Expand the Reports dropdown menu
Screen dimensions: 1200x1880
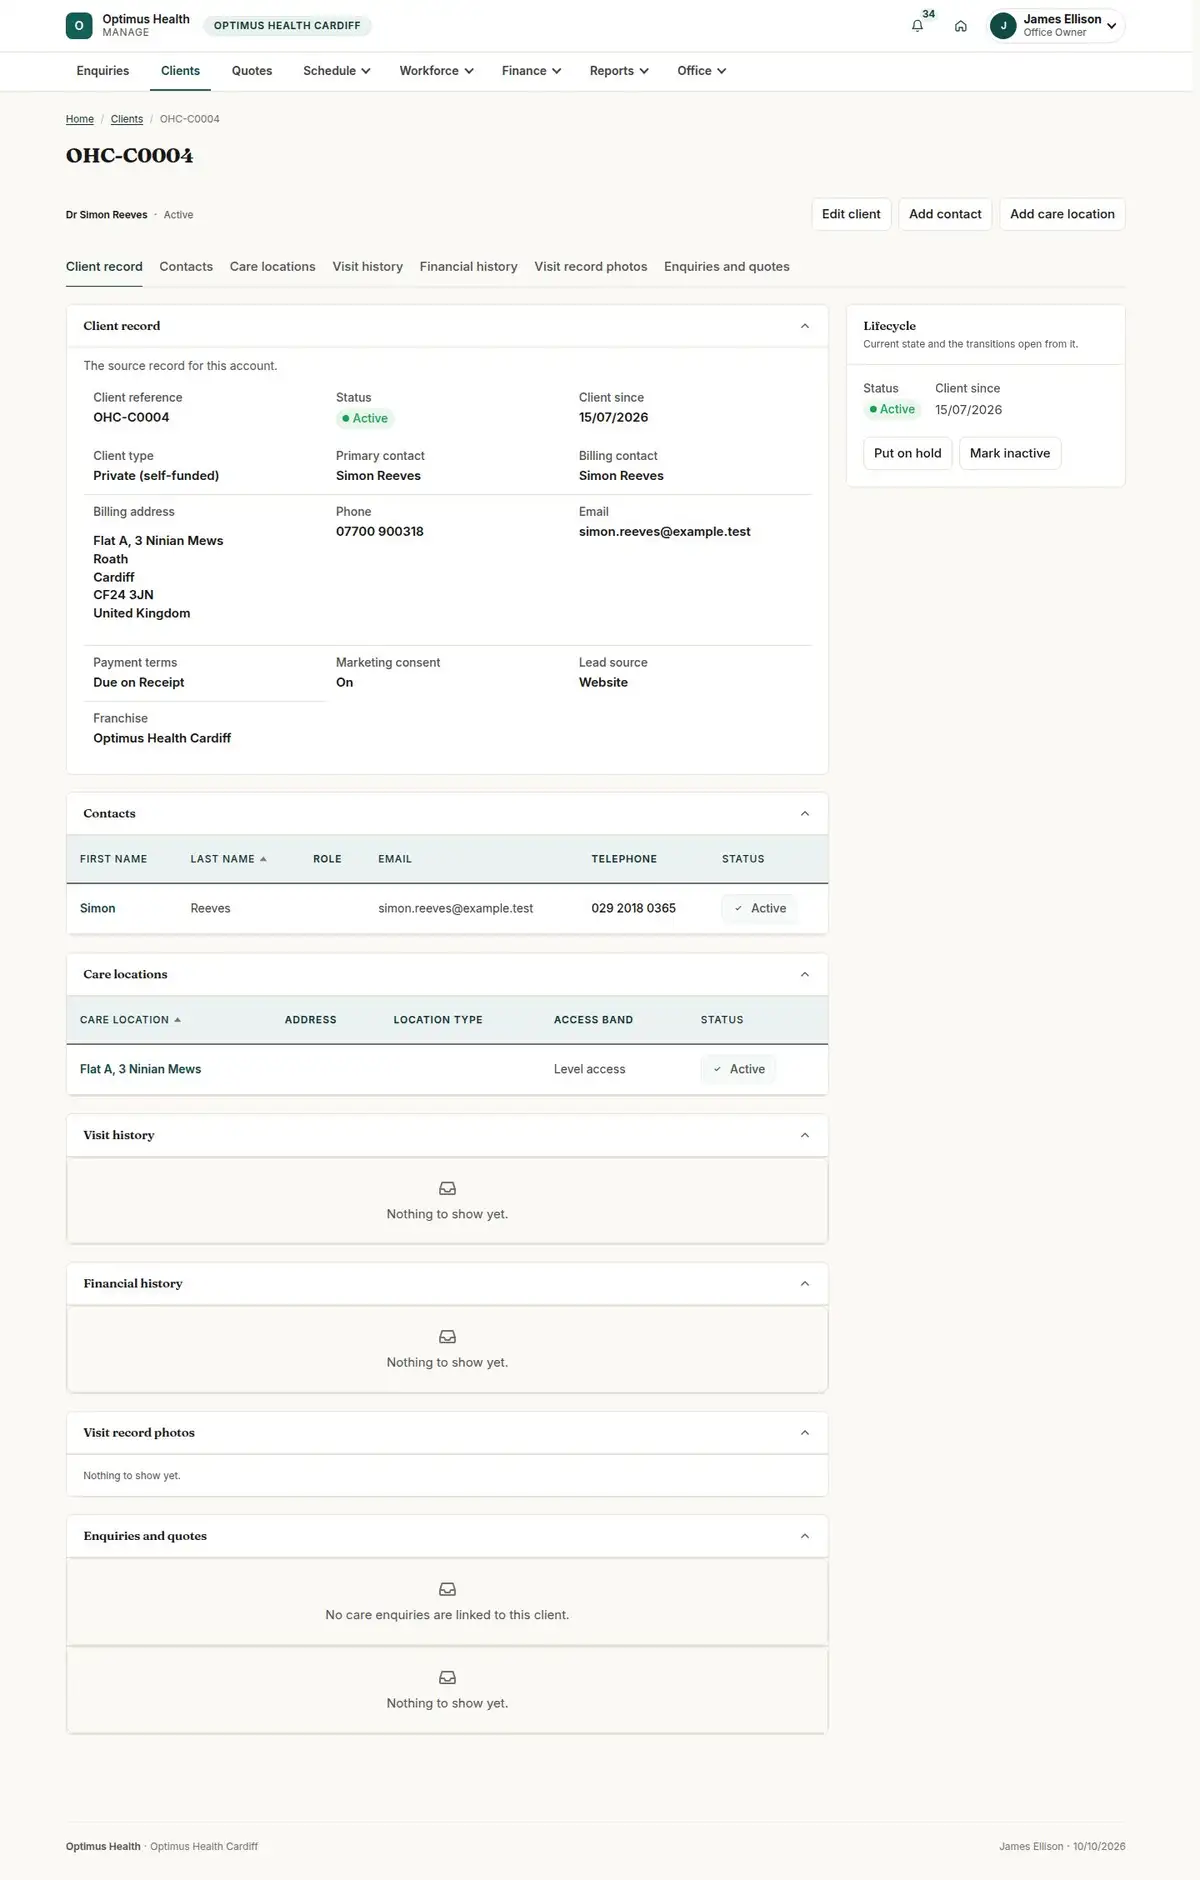tap(619, 71)
